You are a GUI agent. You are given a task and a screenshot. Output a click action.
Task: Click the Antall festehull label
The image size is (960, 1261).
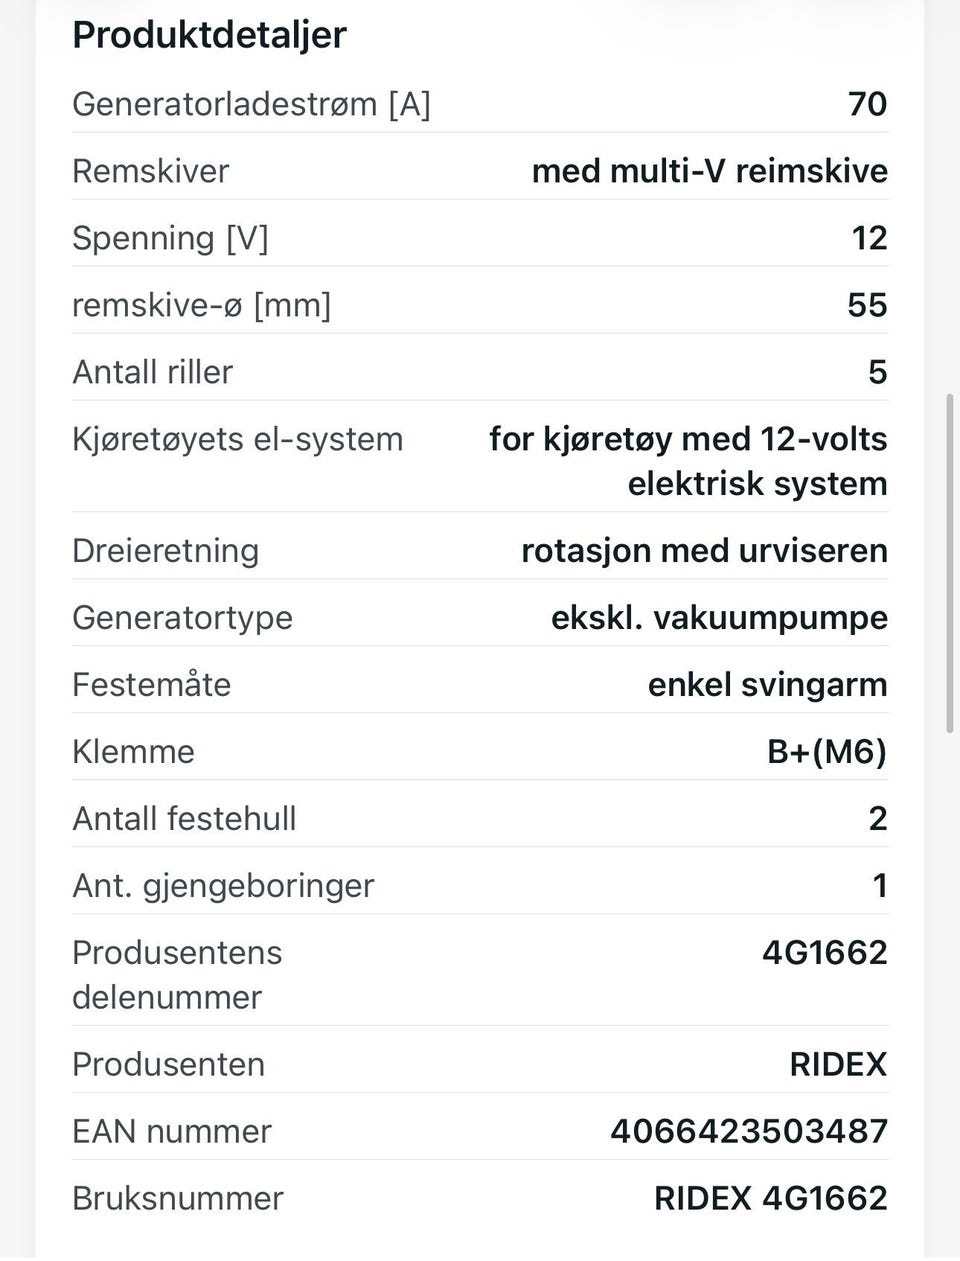pos(184,819)
